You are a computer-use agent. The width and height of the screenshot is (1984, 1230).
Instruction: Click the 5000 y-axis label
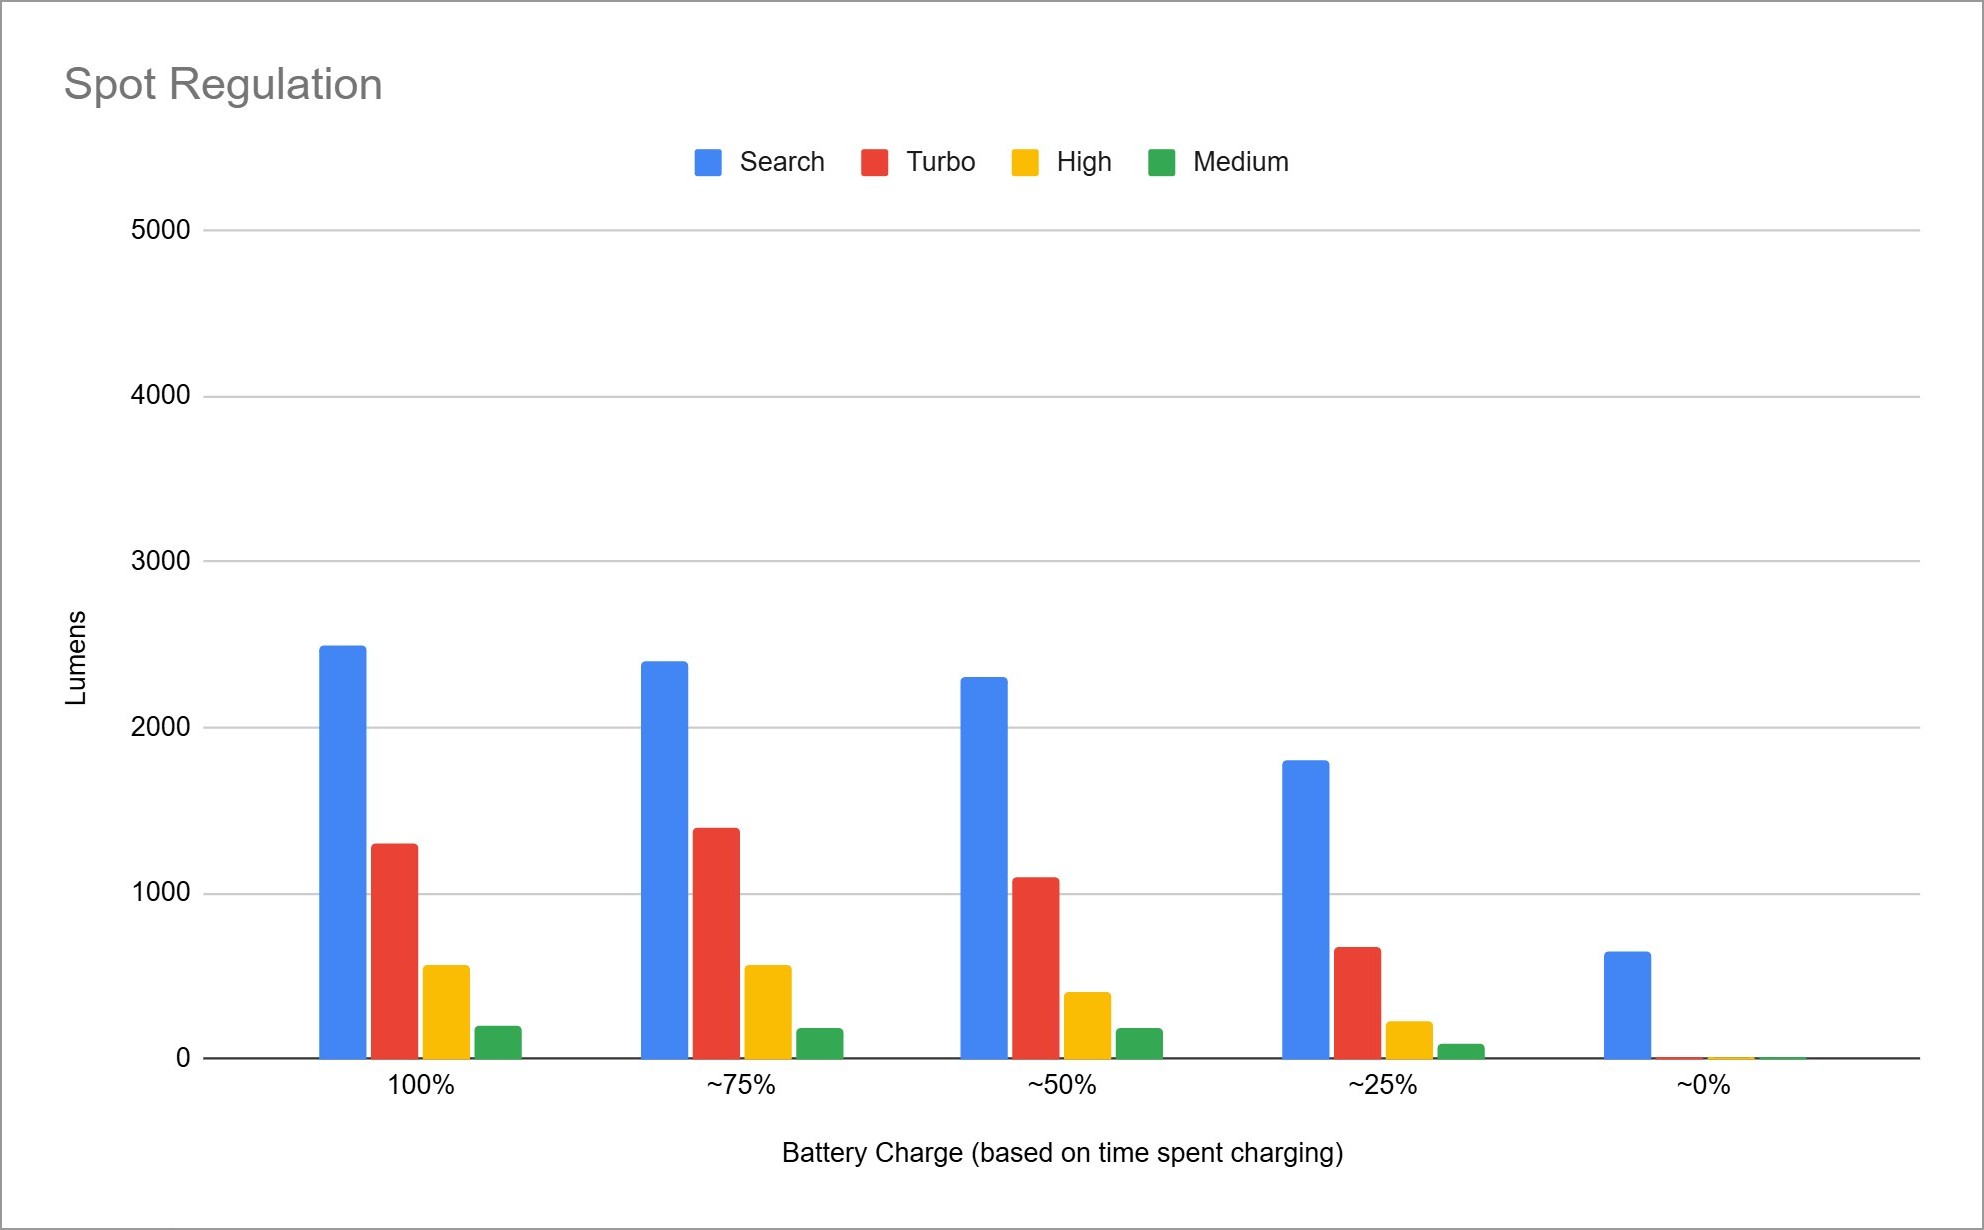(160, 230)
